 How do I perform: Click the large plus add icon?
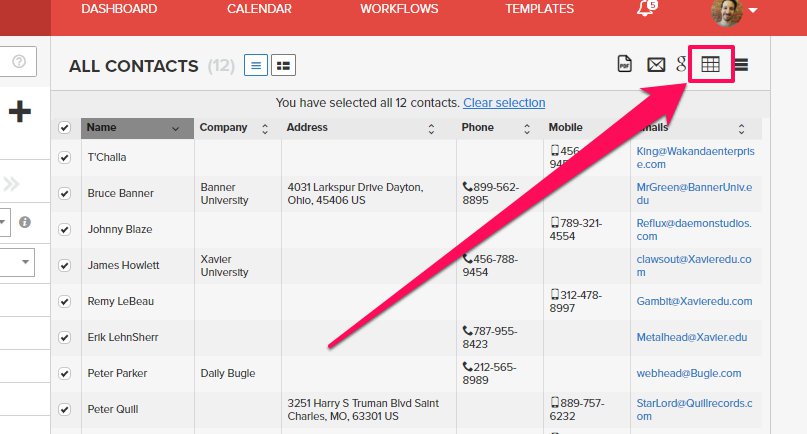[19, 112]
